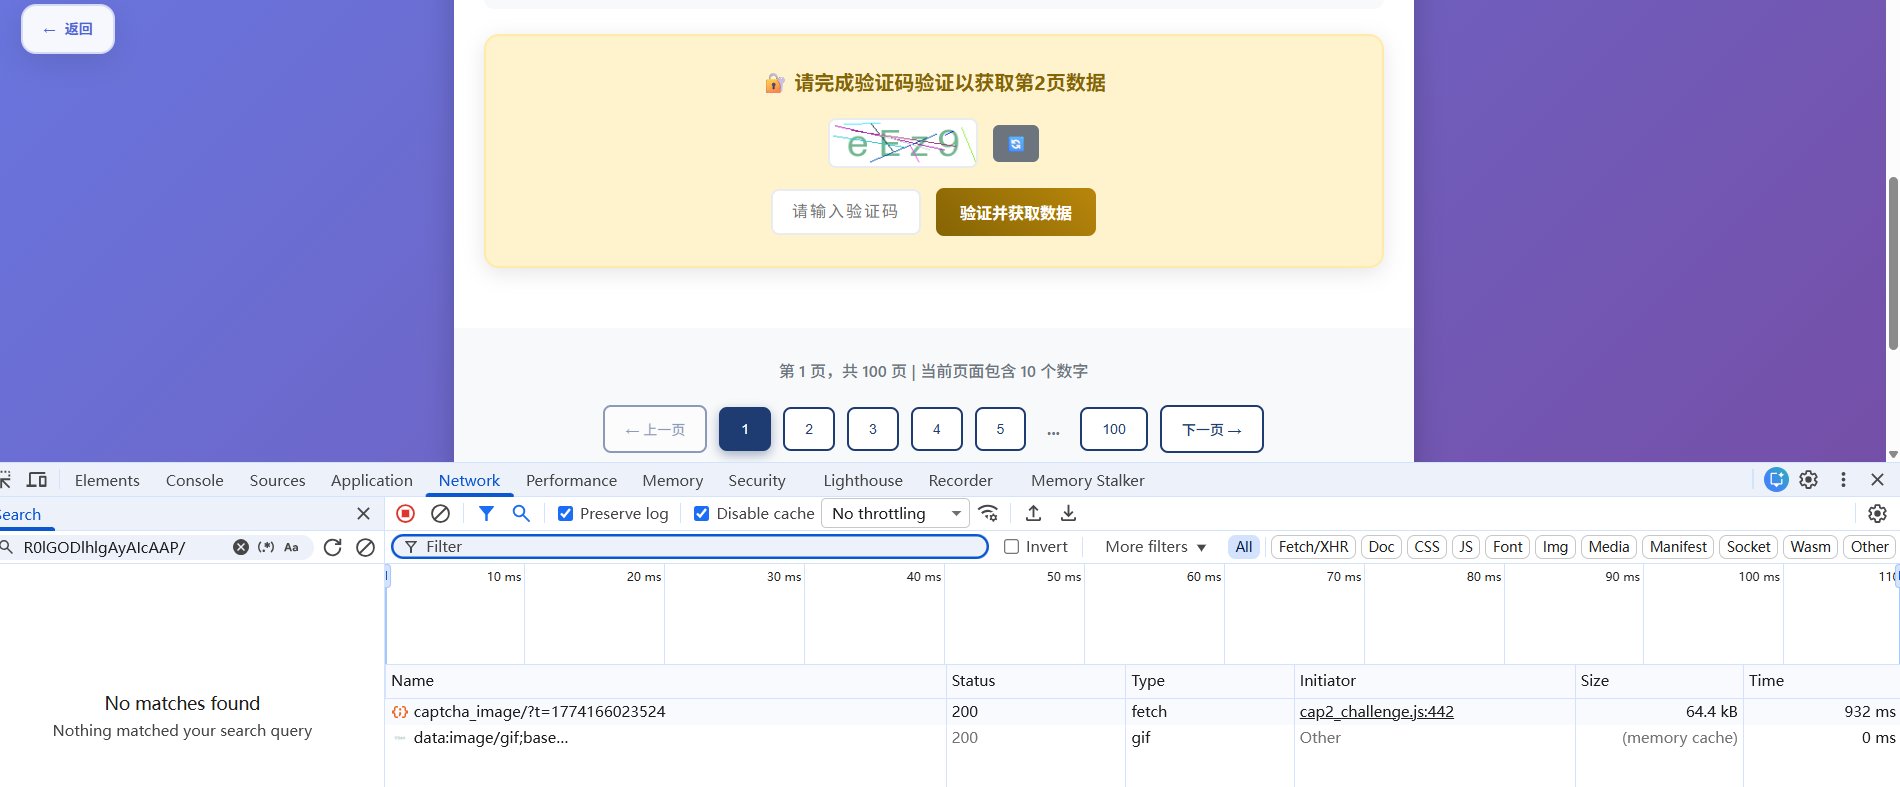Toggle the network filter funnel icon

(486, 513)
